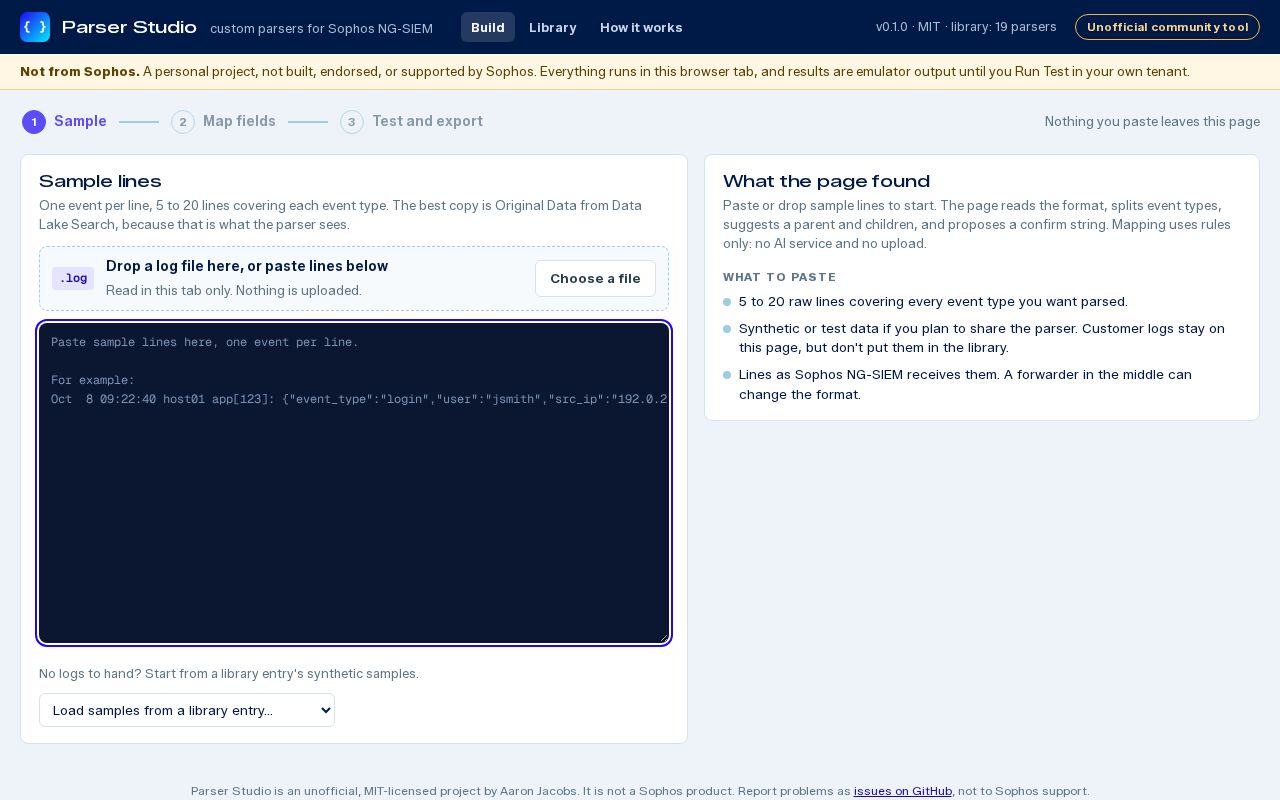Click the .log file badge icon
This screenshot has height=800, width=1280.
click(x=73, y=278)
